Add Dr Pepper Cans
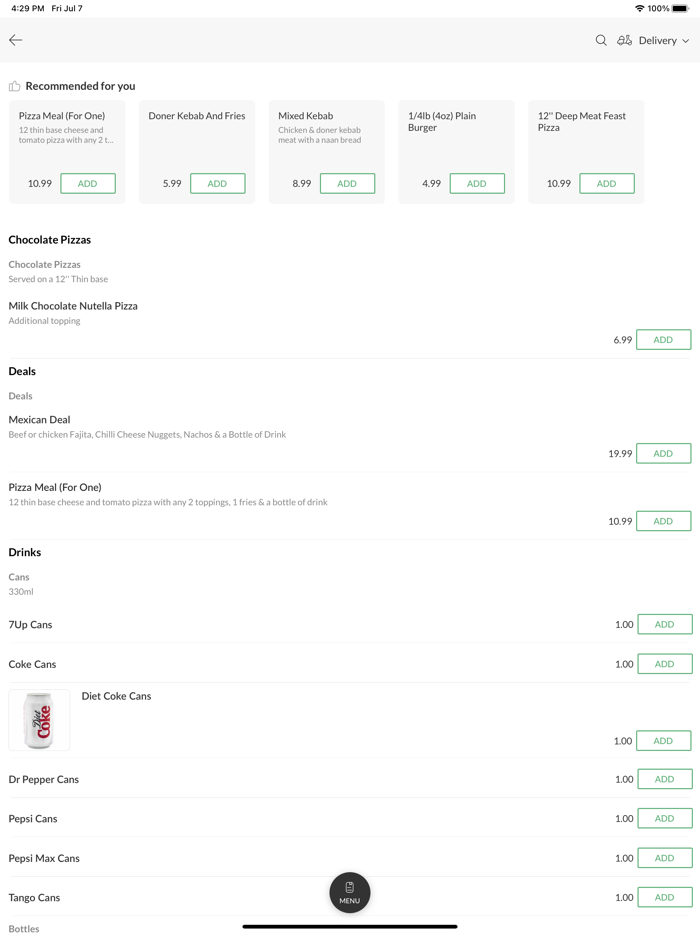The width and height of the screenshot is (700, 934). (664, 779)
